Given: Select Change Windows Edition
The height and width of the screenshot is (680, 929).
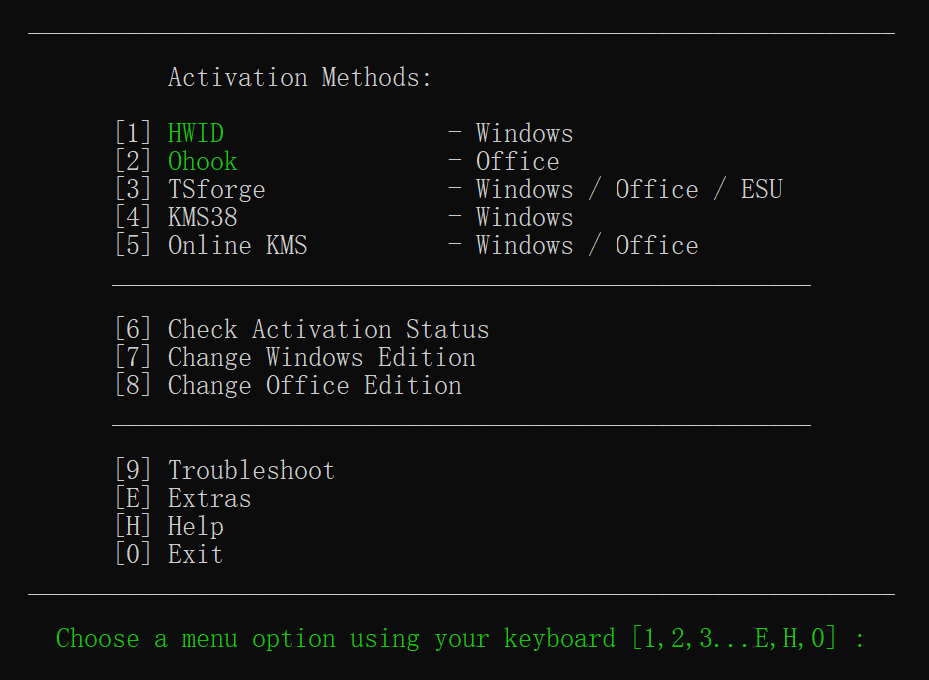Looking at the screenshot, I should pos(321,357).
